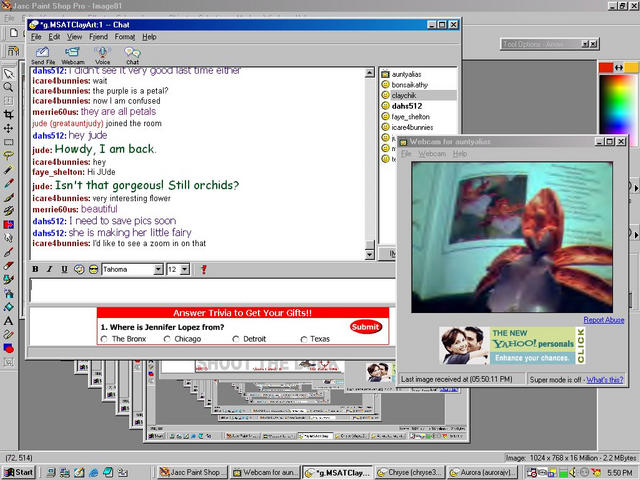Open the chat View menu
The width and height of the screenshot is (640, 480).
pyautogui.click(x=74, y=37)
